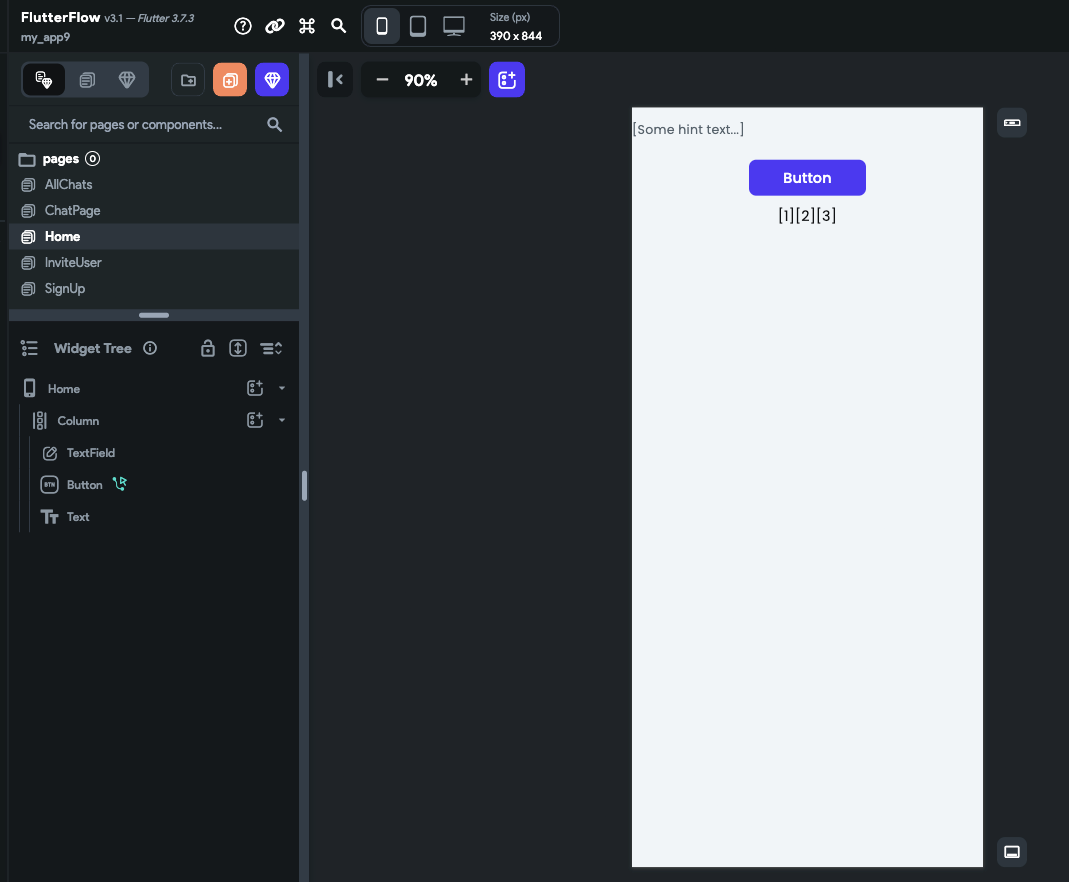Viewport: 1069px width, 882px height.
Task: Select the phone device preview
Action: pyautogui.click(x=382, y=26)
